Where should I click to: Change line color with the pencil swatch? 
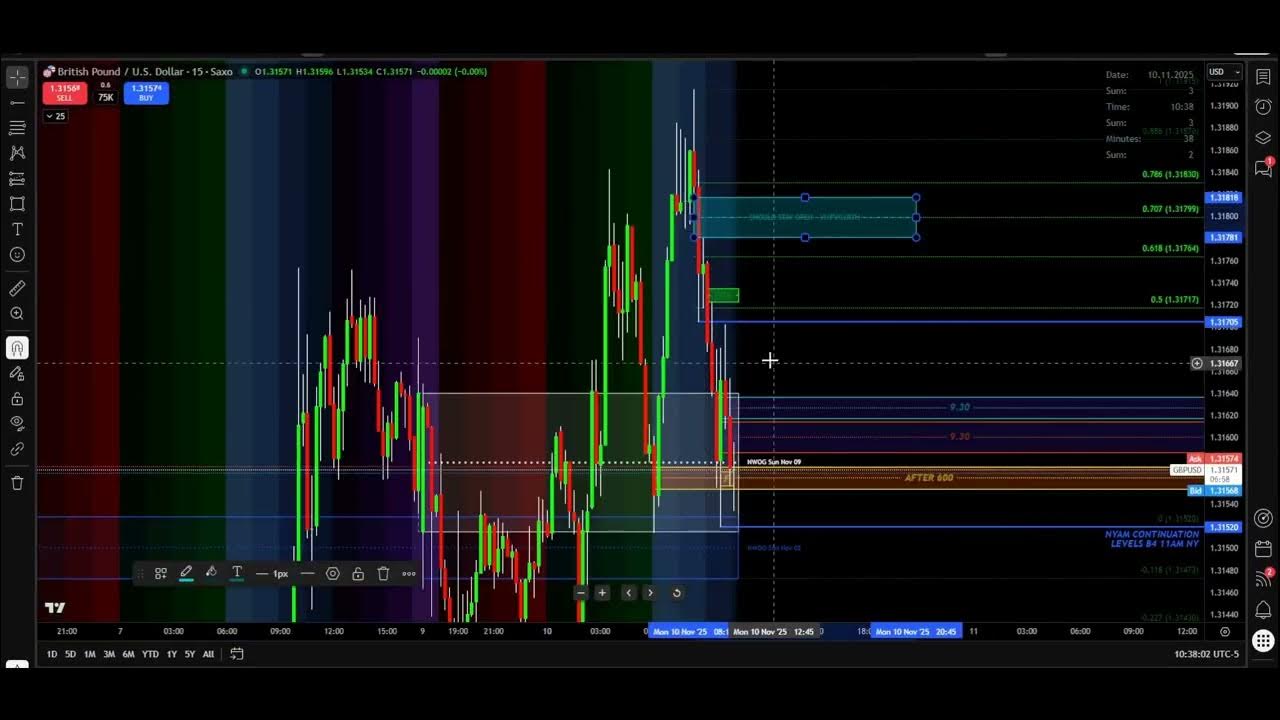point(186,574)
